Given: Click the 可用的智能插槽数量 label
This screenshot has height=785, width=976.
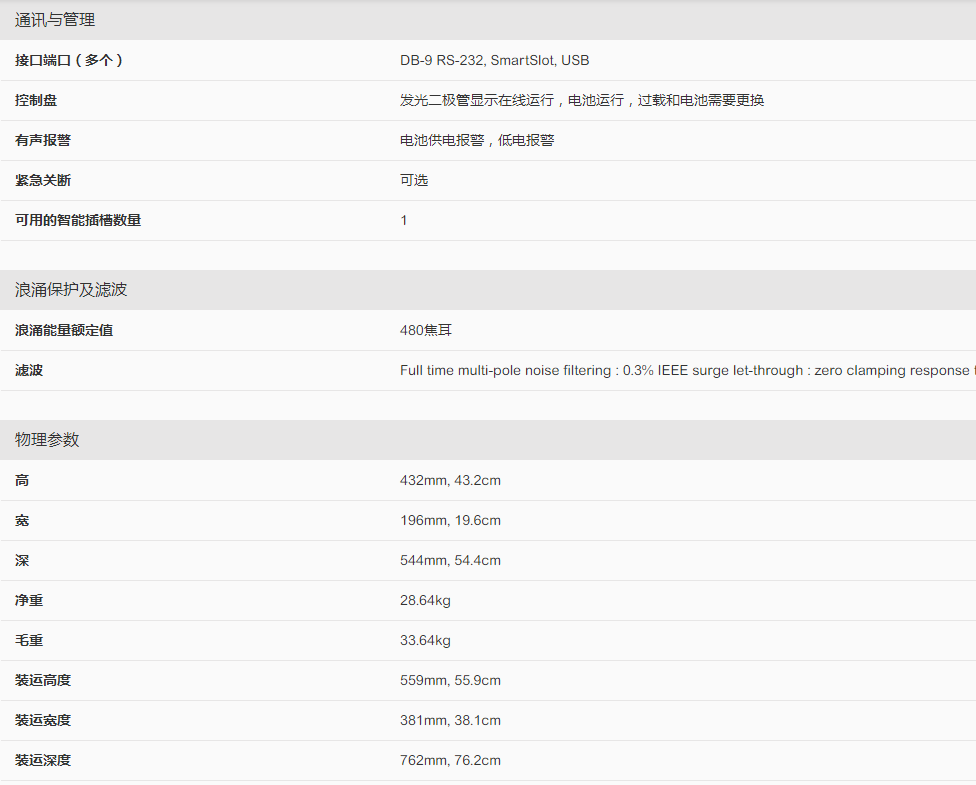Looking at the screenshot, I should click(x=78, y=220).
